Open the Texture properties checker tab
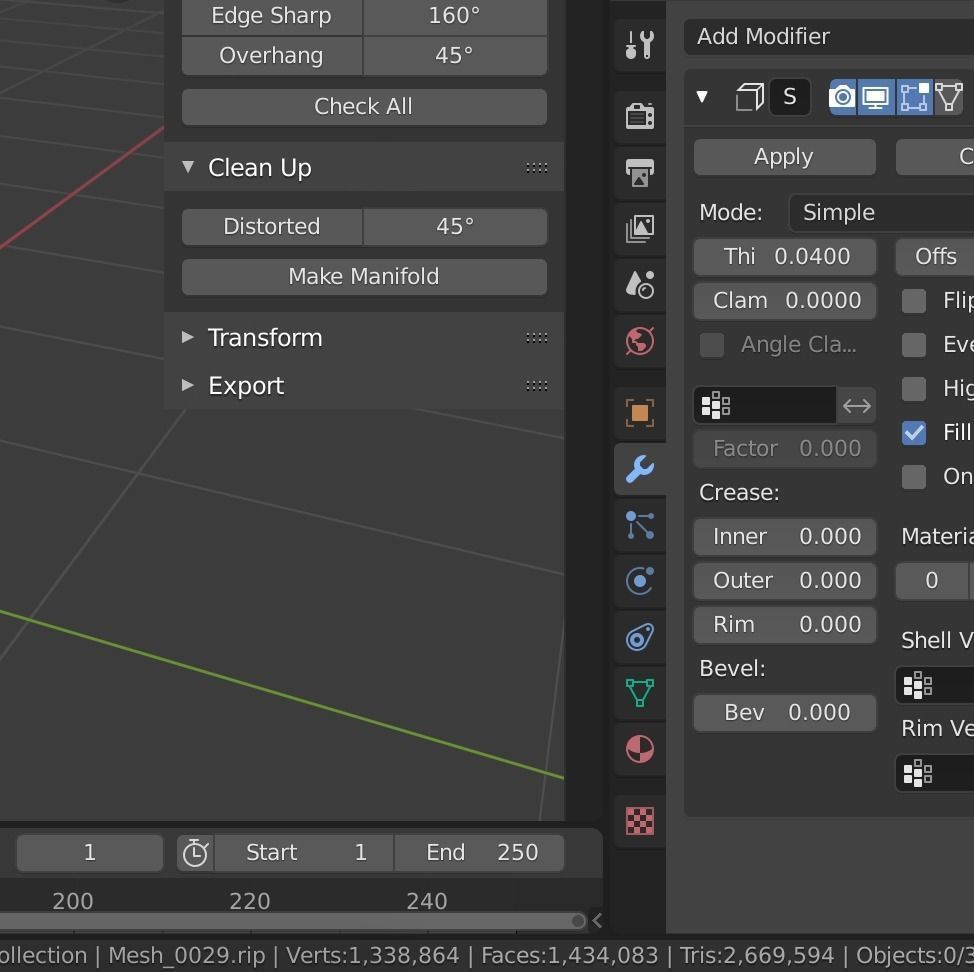 640,821
